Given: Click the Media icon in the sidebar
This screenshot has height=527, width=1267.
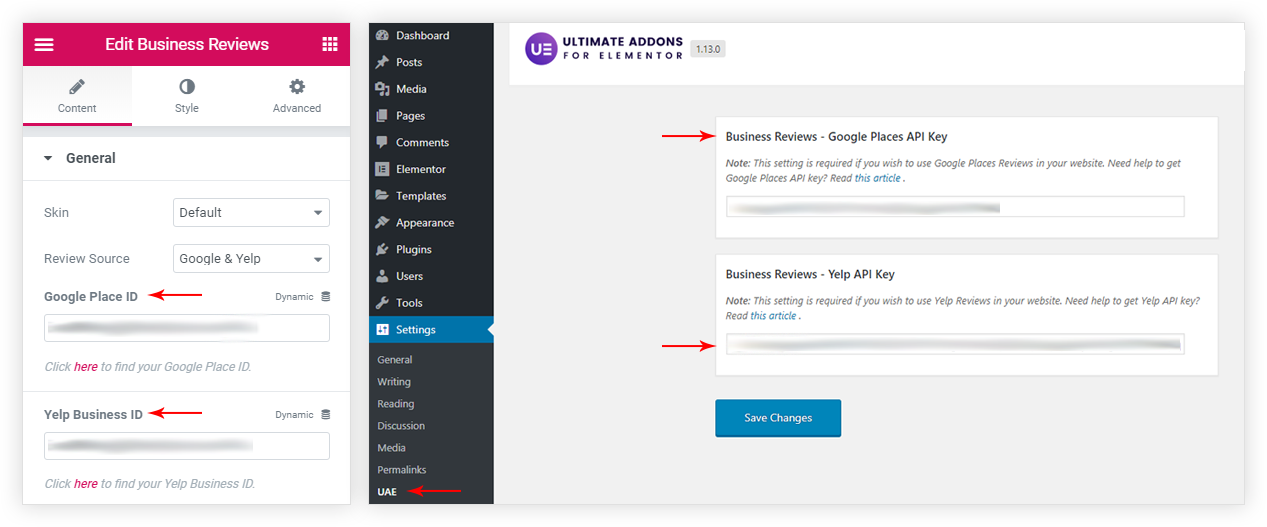Looking at the screenshot, I should point(382,89).
